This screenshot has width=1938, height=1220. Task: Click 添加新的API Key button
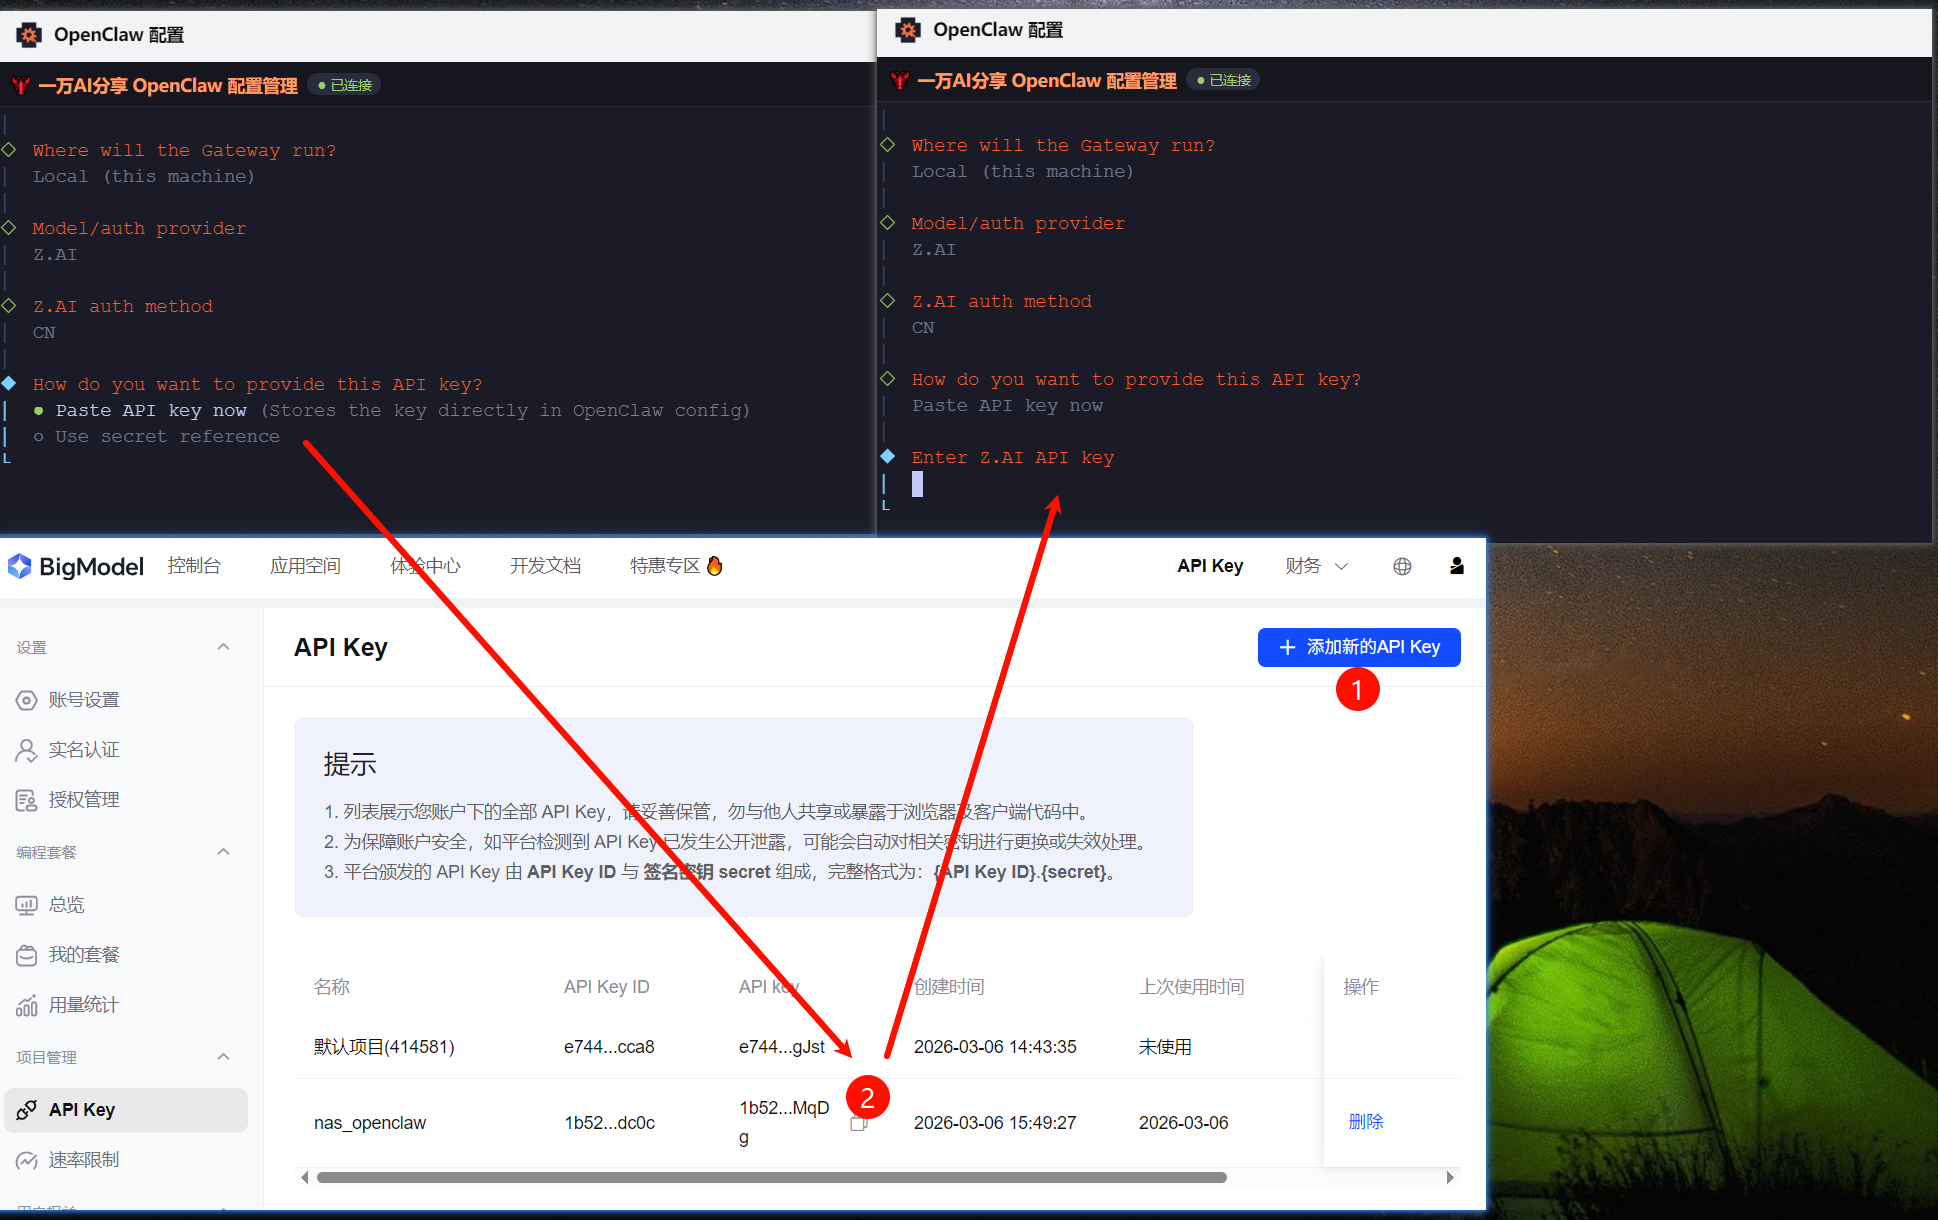click(x=1358, y=647)
